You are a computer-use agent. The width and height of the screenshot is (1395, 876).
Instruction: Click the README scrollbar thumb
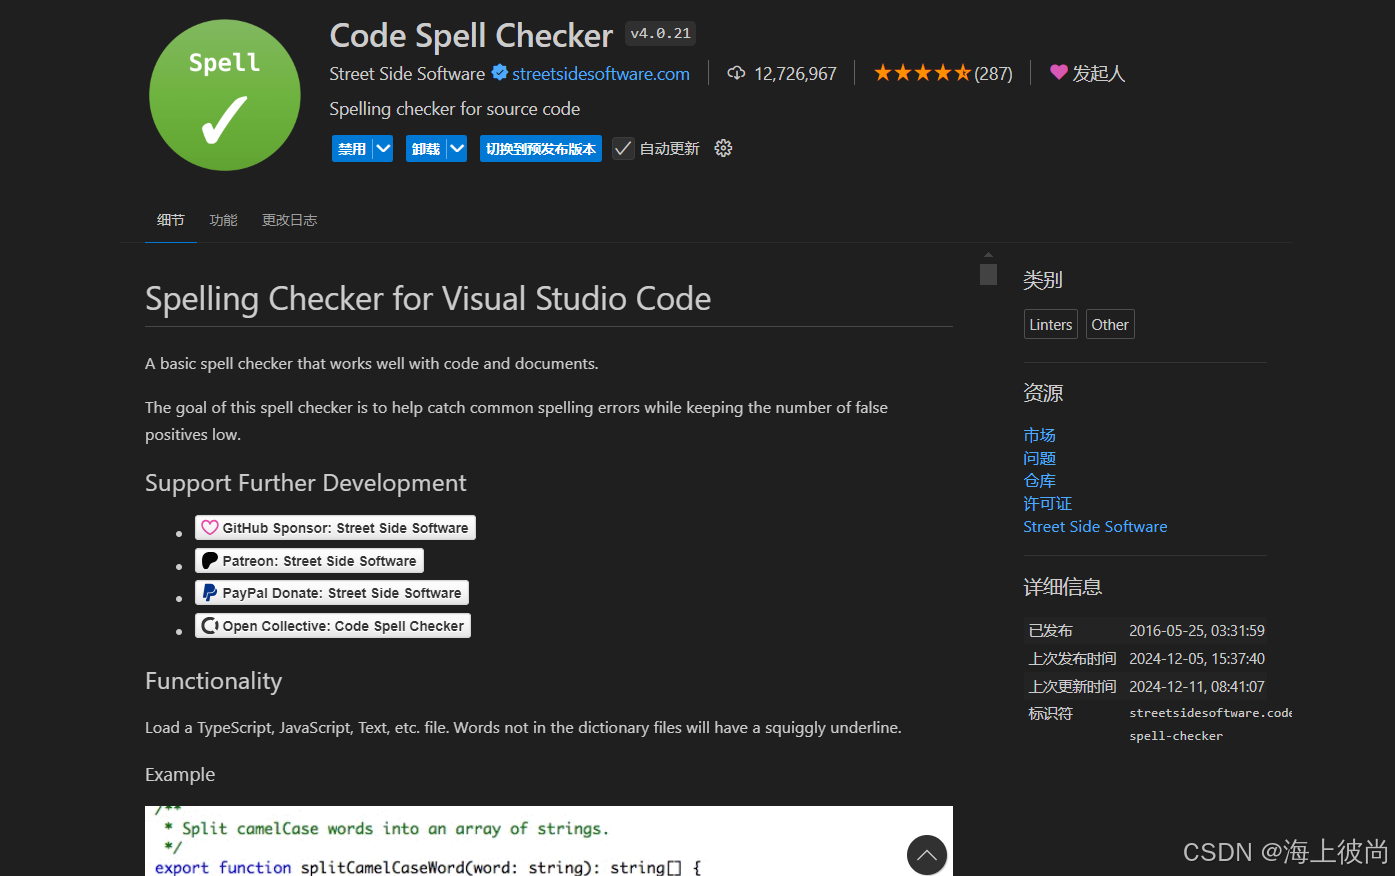(988, 274)
